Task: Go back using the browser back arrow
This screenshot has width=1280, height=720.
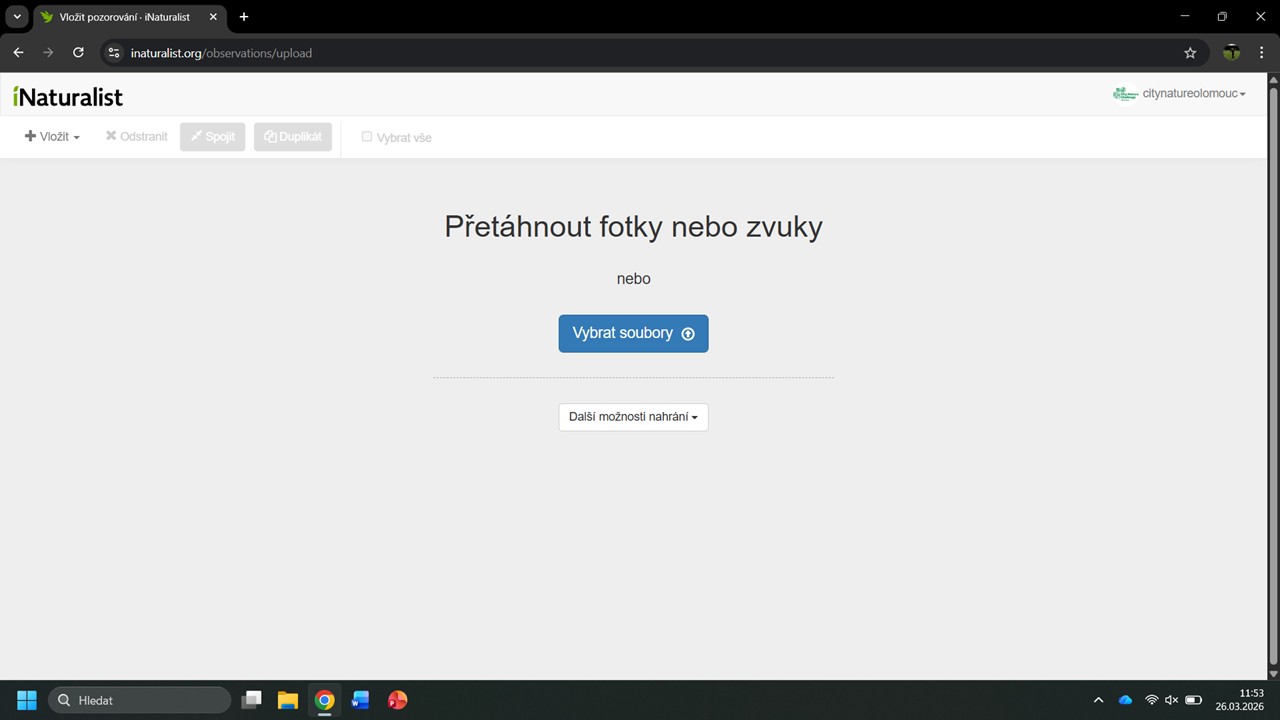Action: 18,53
